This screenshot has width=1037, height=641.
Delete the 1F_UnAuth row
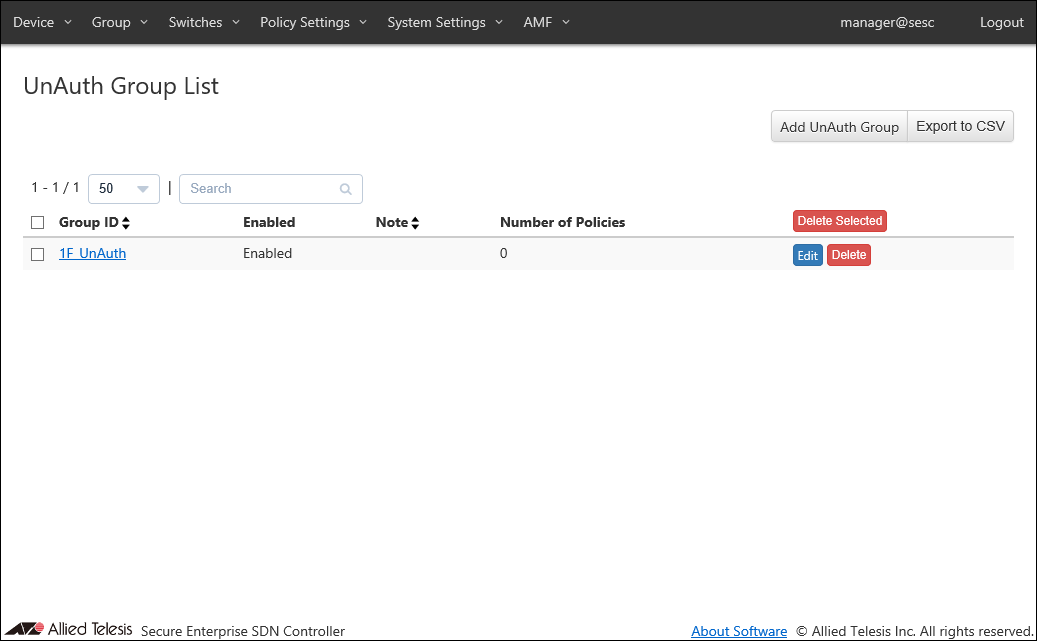pos(849,255)
